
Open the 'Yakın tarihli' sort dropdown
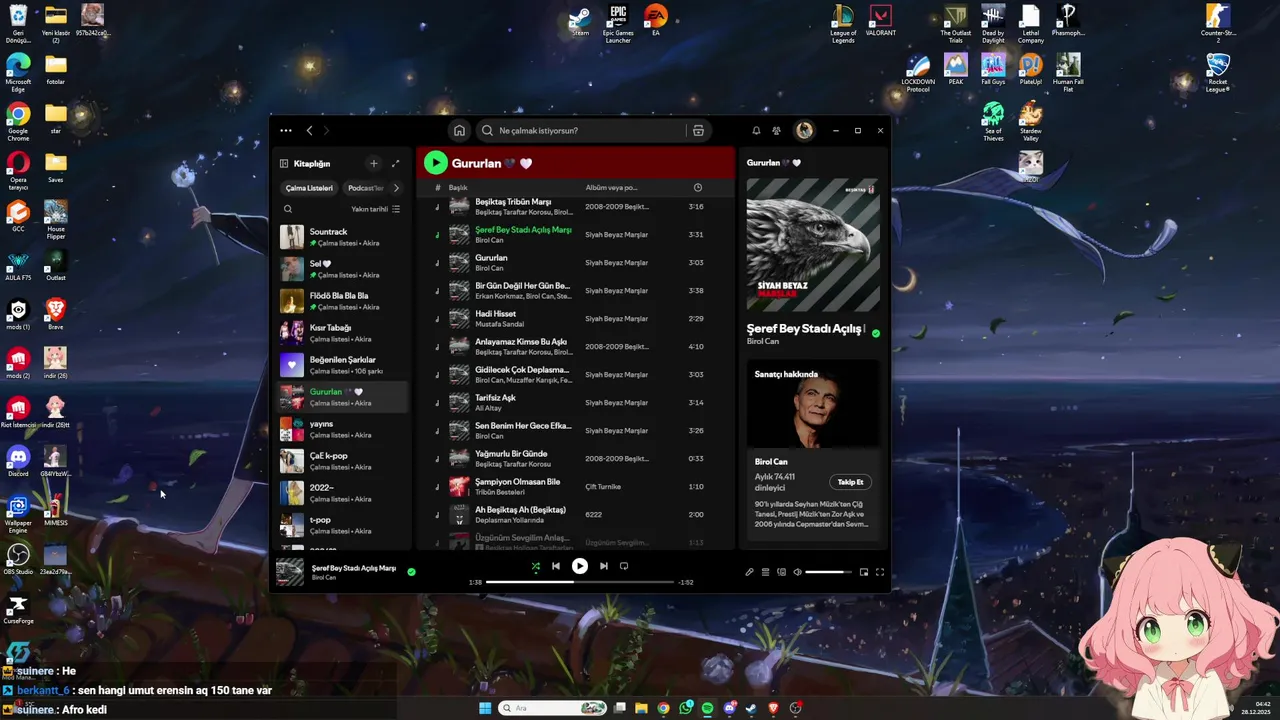(376, 209)
